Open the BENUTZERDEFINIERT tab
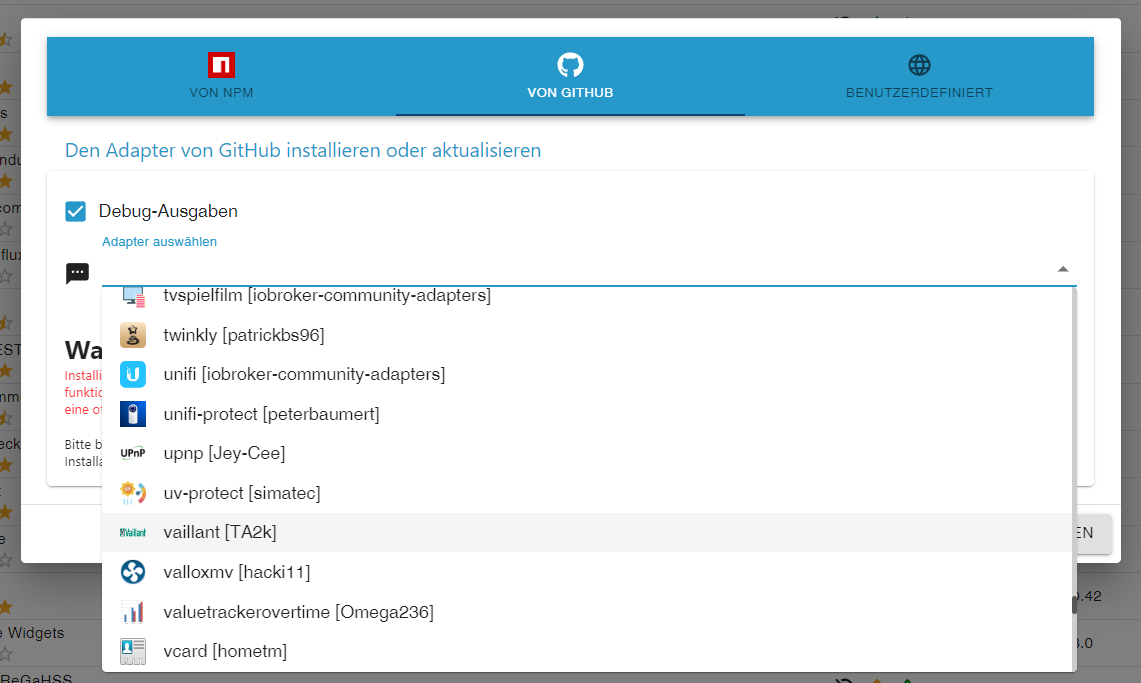 [919, 76]
